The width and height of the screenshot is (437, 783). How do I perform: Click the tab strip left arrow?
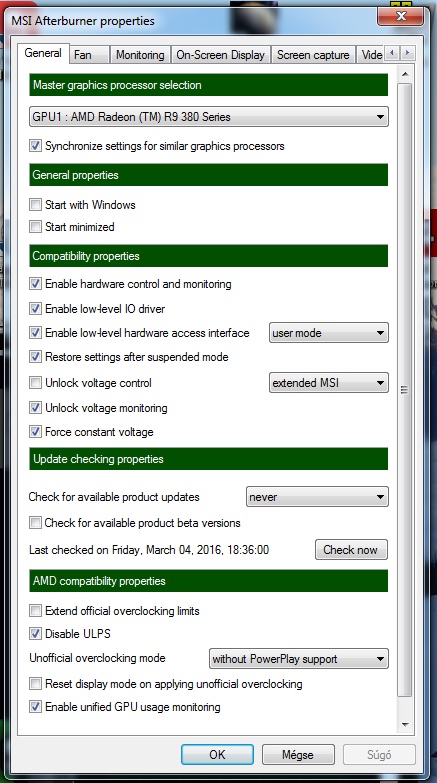coord(392,53)
